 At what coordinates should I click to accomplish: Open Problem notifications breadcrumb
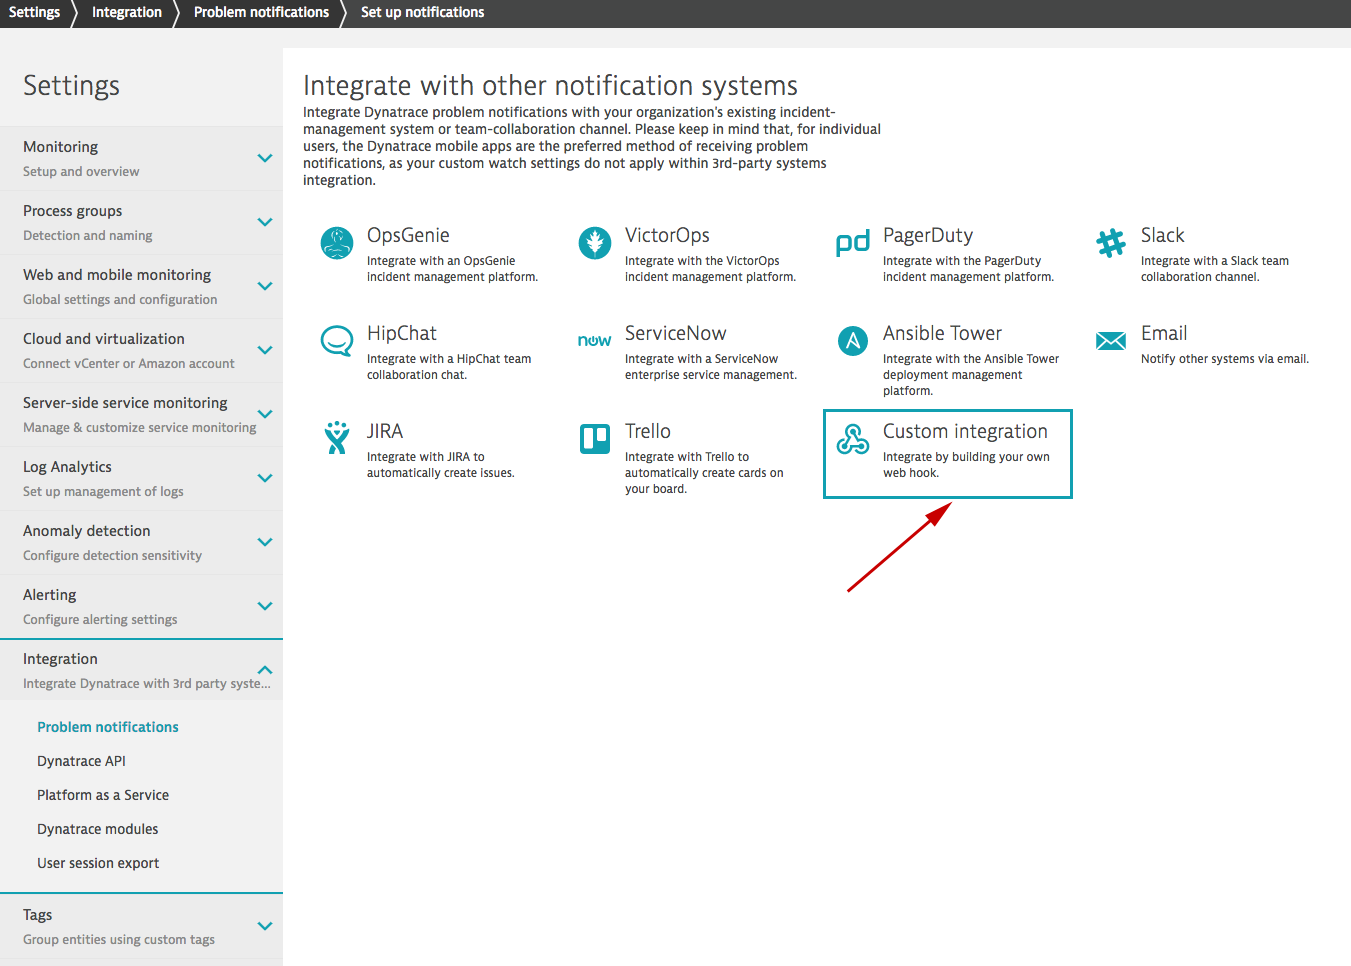261,12
